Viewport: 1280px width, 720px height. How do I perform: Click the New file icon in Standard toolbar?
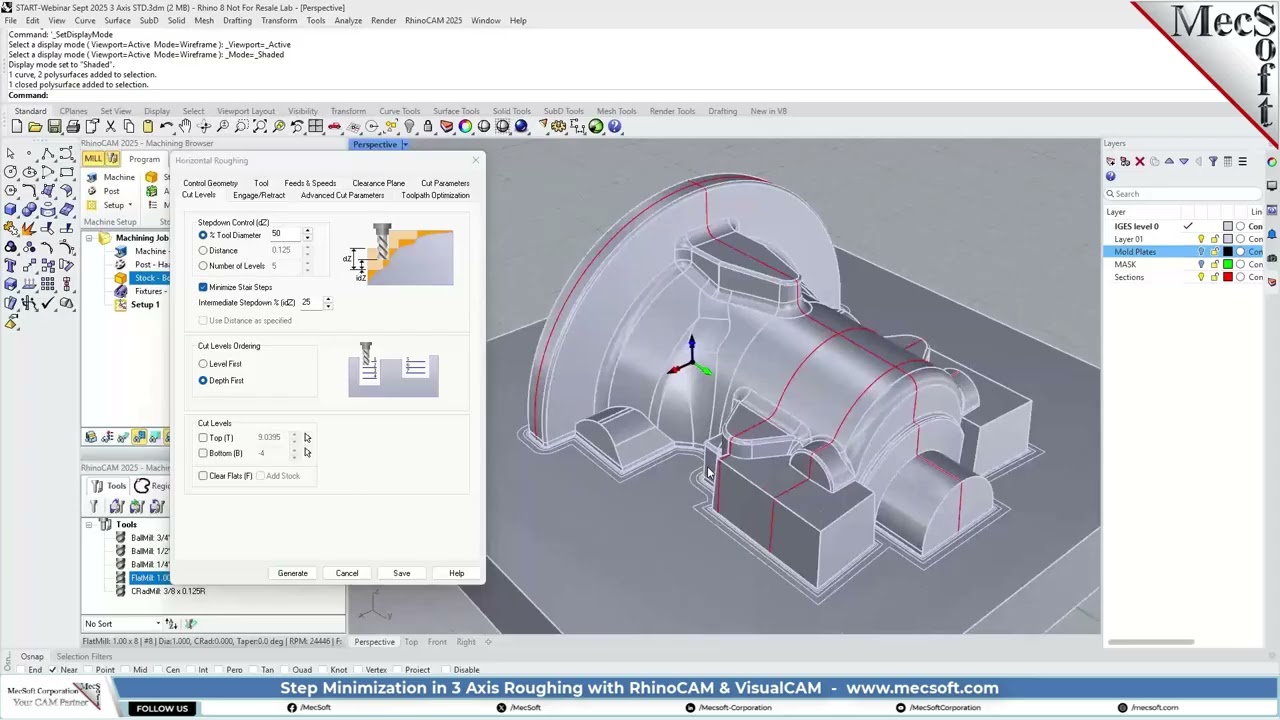[17, 127]
